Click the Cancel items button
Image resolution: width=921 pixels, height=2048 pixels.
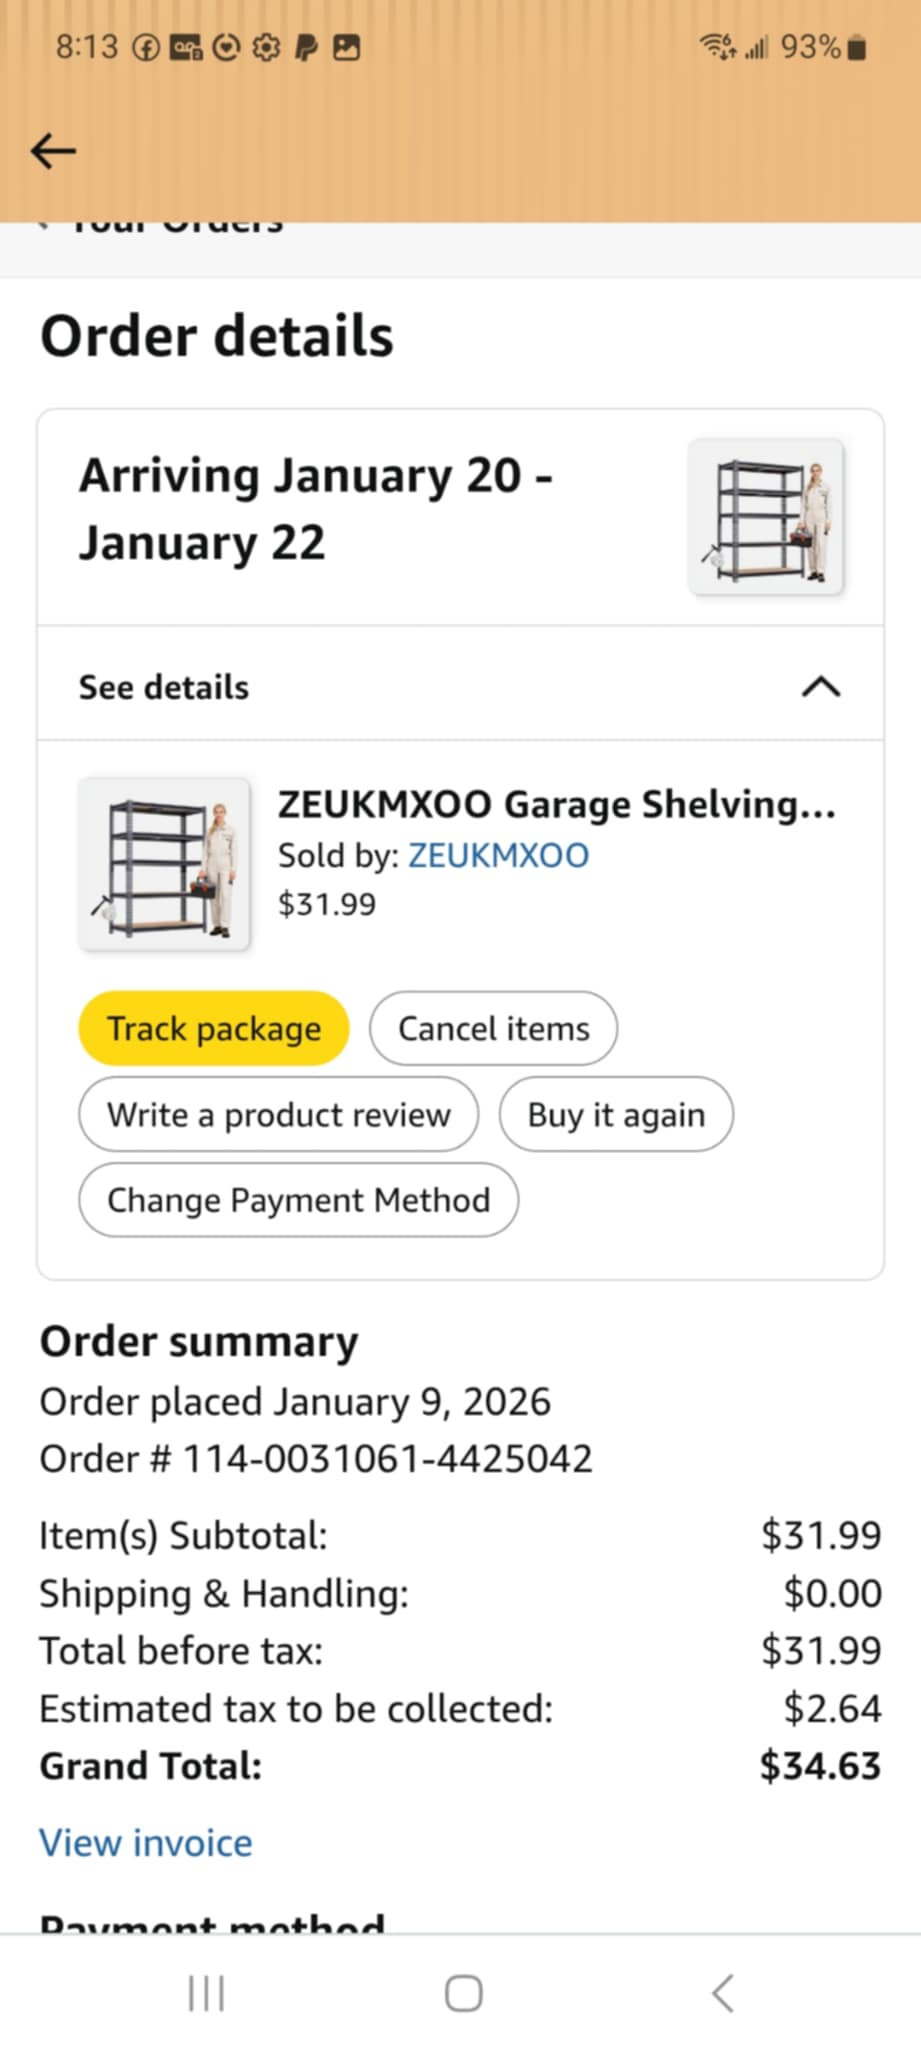click(x=493, y=1028)
